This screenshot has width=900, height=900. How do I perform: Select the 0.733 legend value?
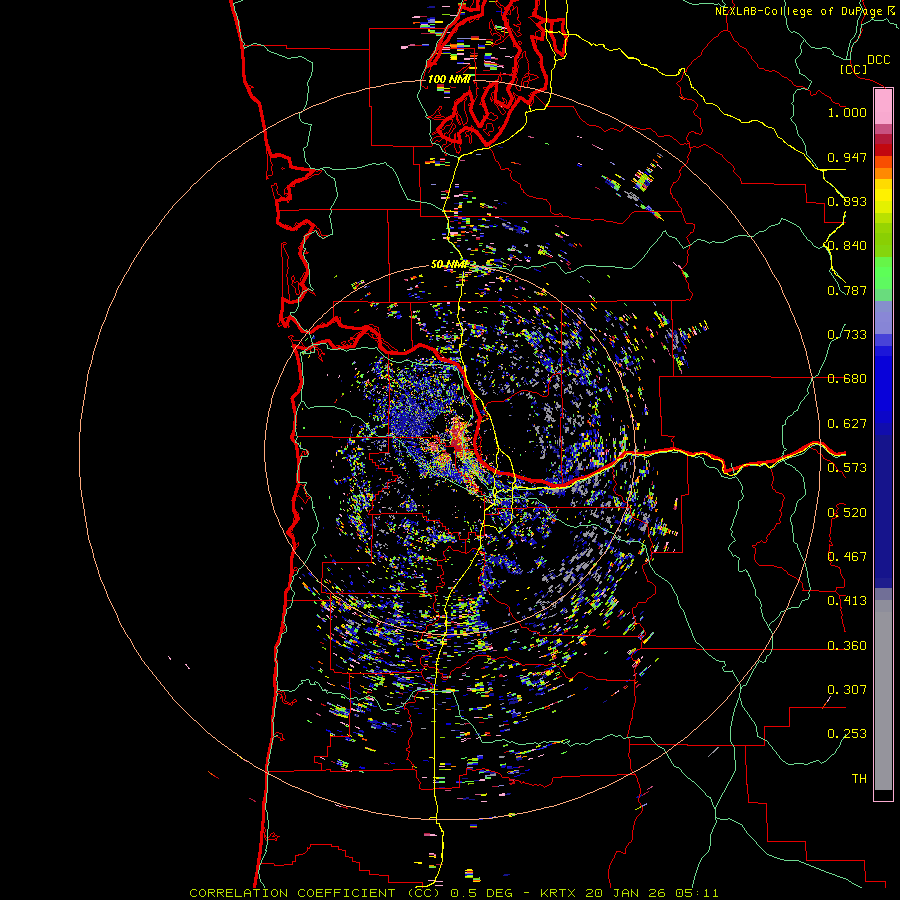click(x=847, y=335)
